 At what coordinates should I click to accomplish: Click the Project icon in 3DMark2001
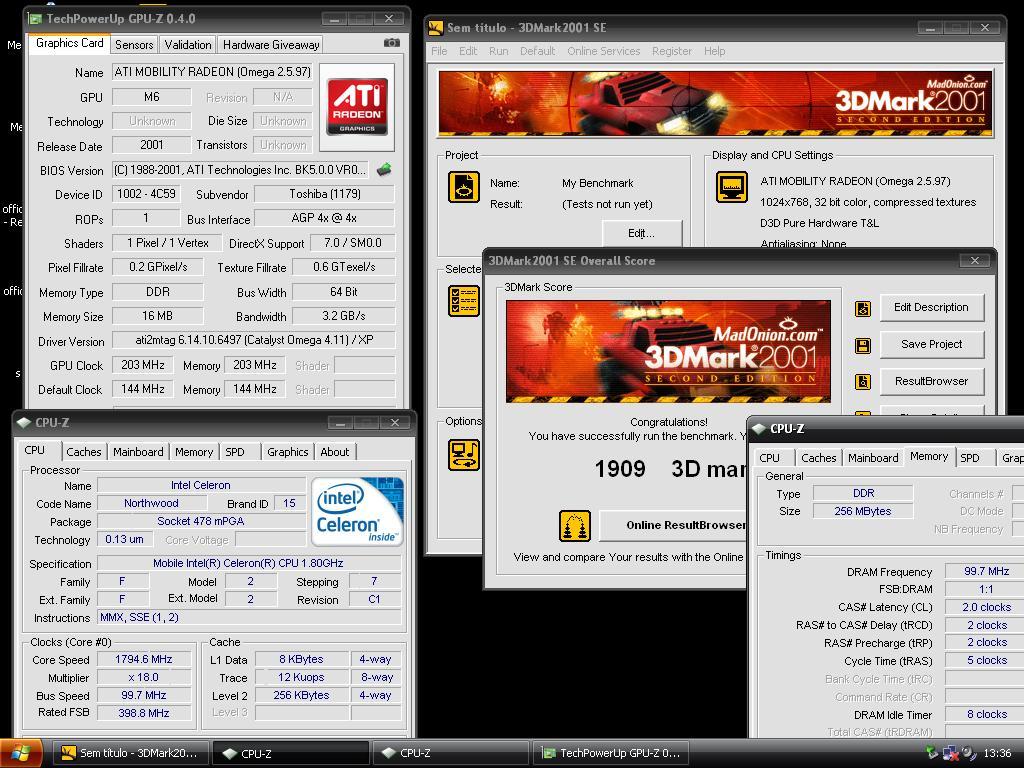tap(464, 187)
